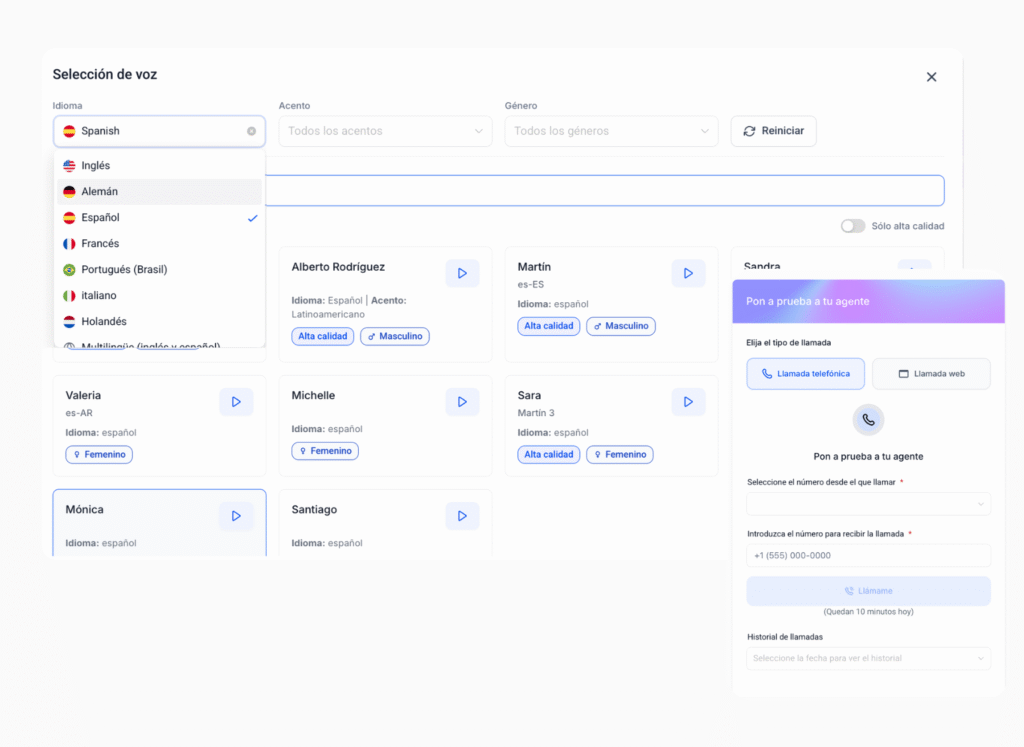Switch to Llamada web call type
Viewport: 1024px width, 747px height.
[931, 374]
